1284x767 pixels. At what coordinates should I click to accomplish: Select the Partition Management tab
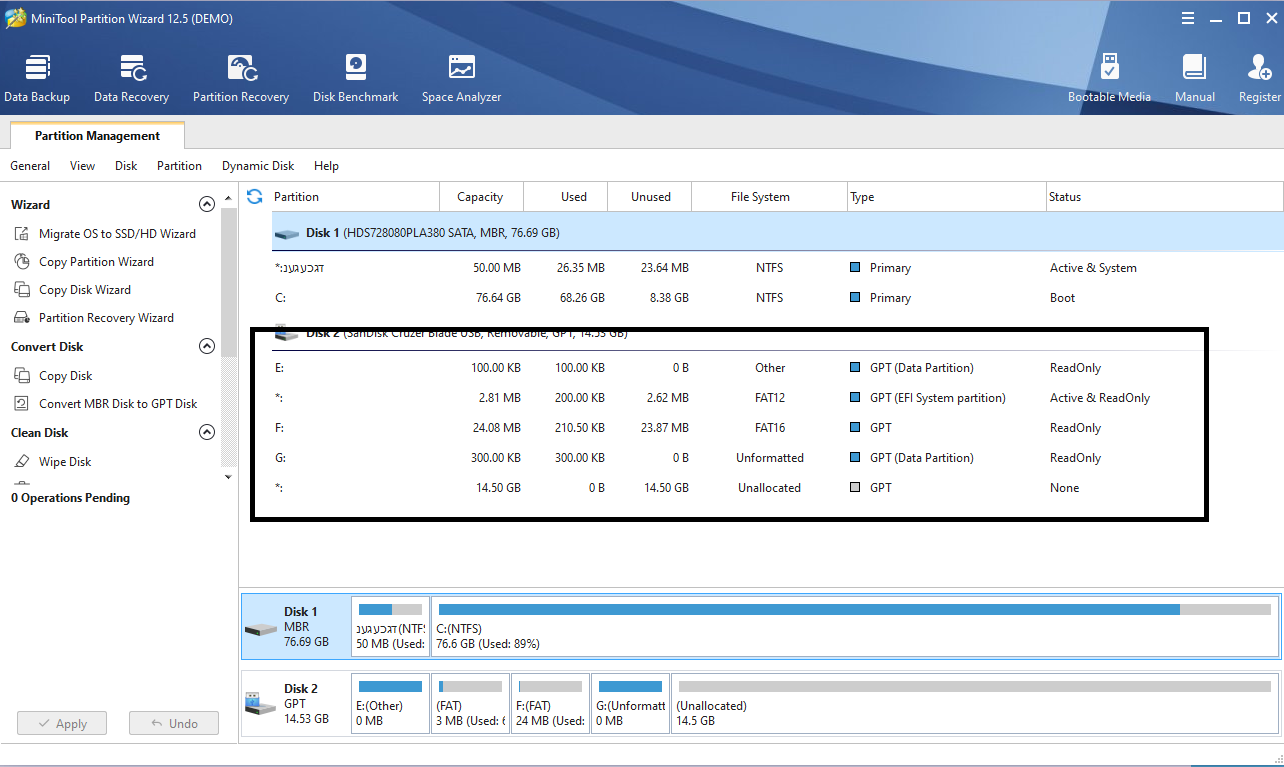(x=97, y=136)
